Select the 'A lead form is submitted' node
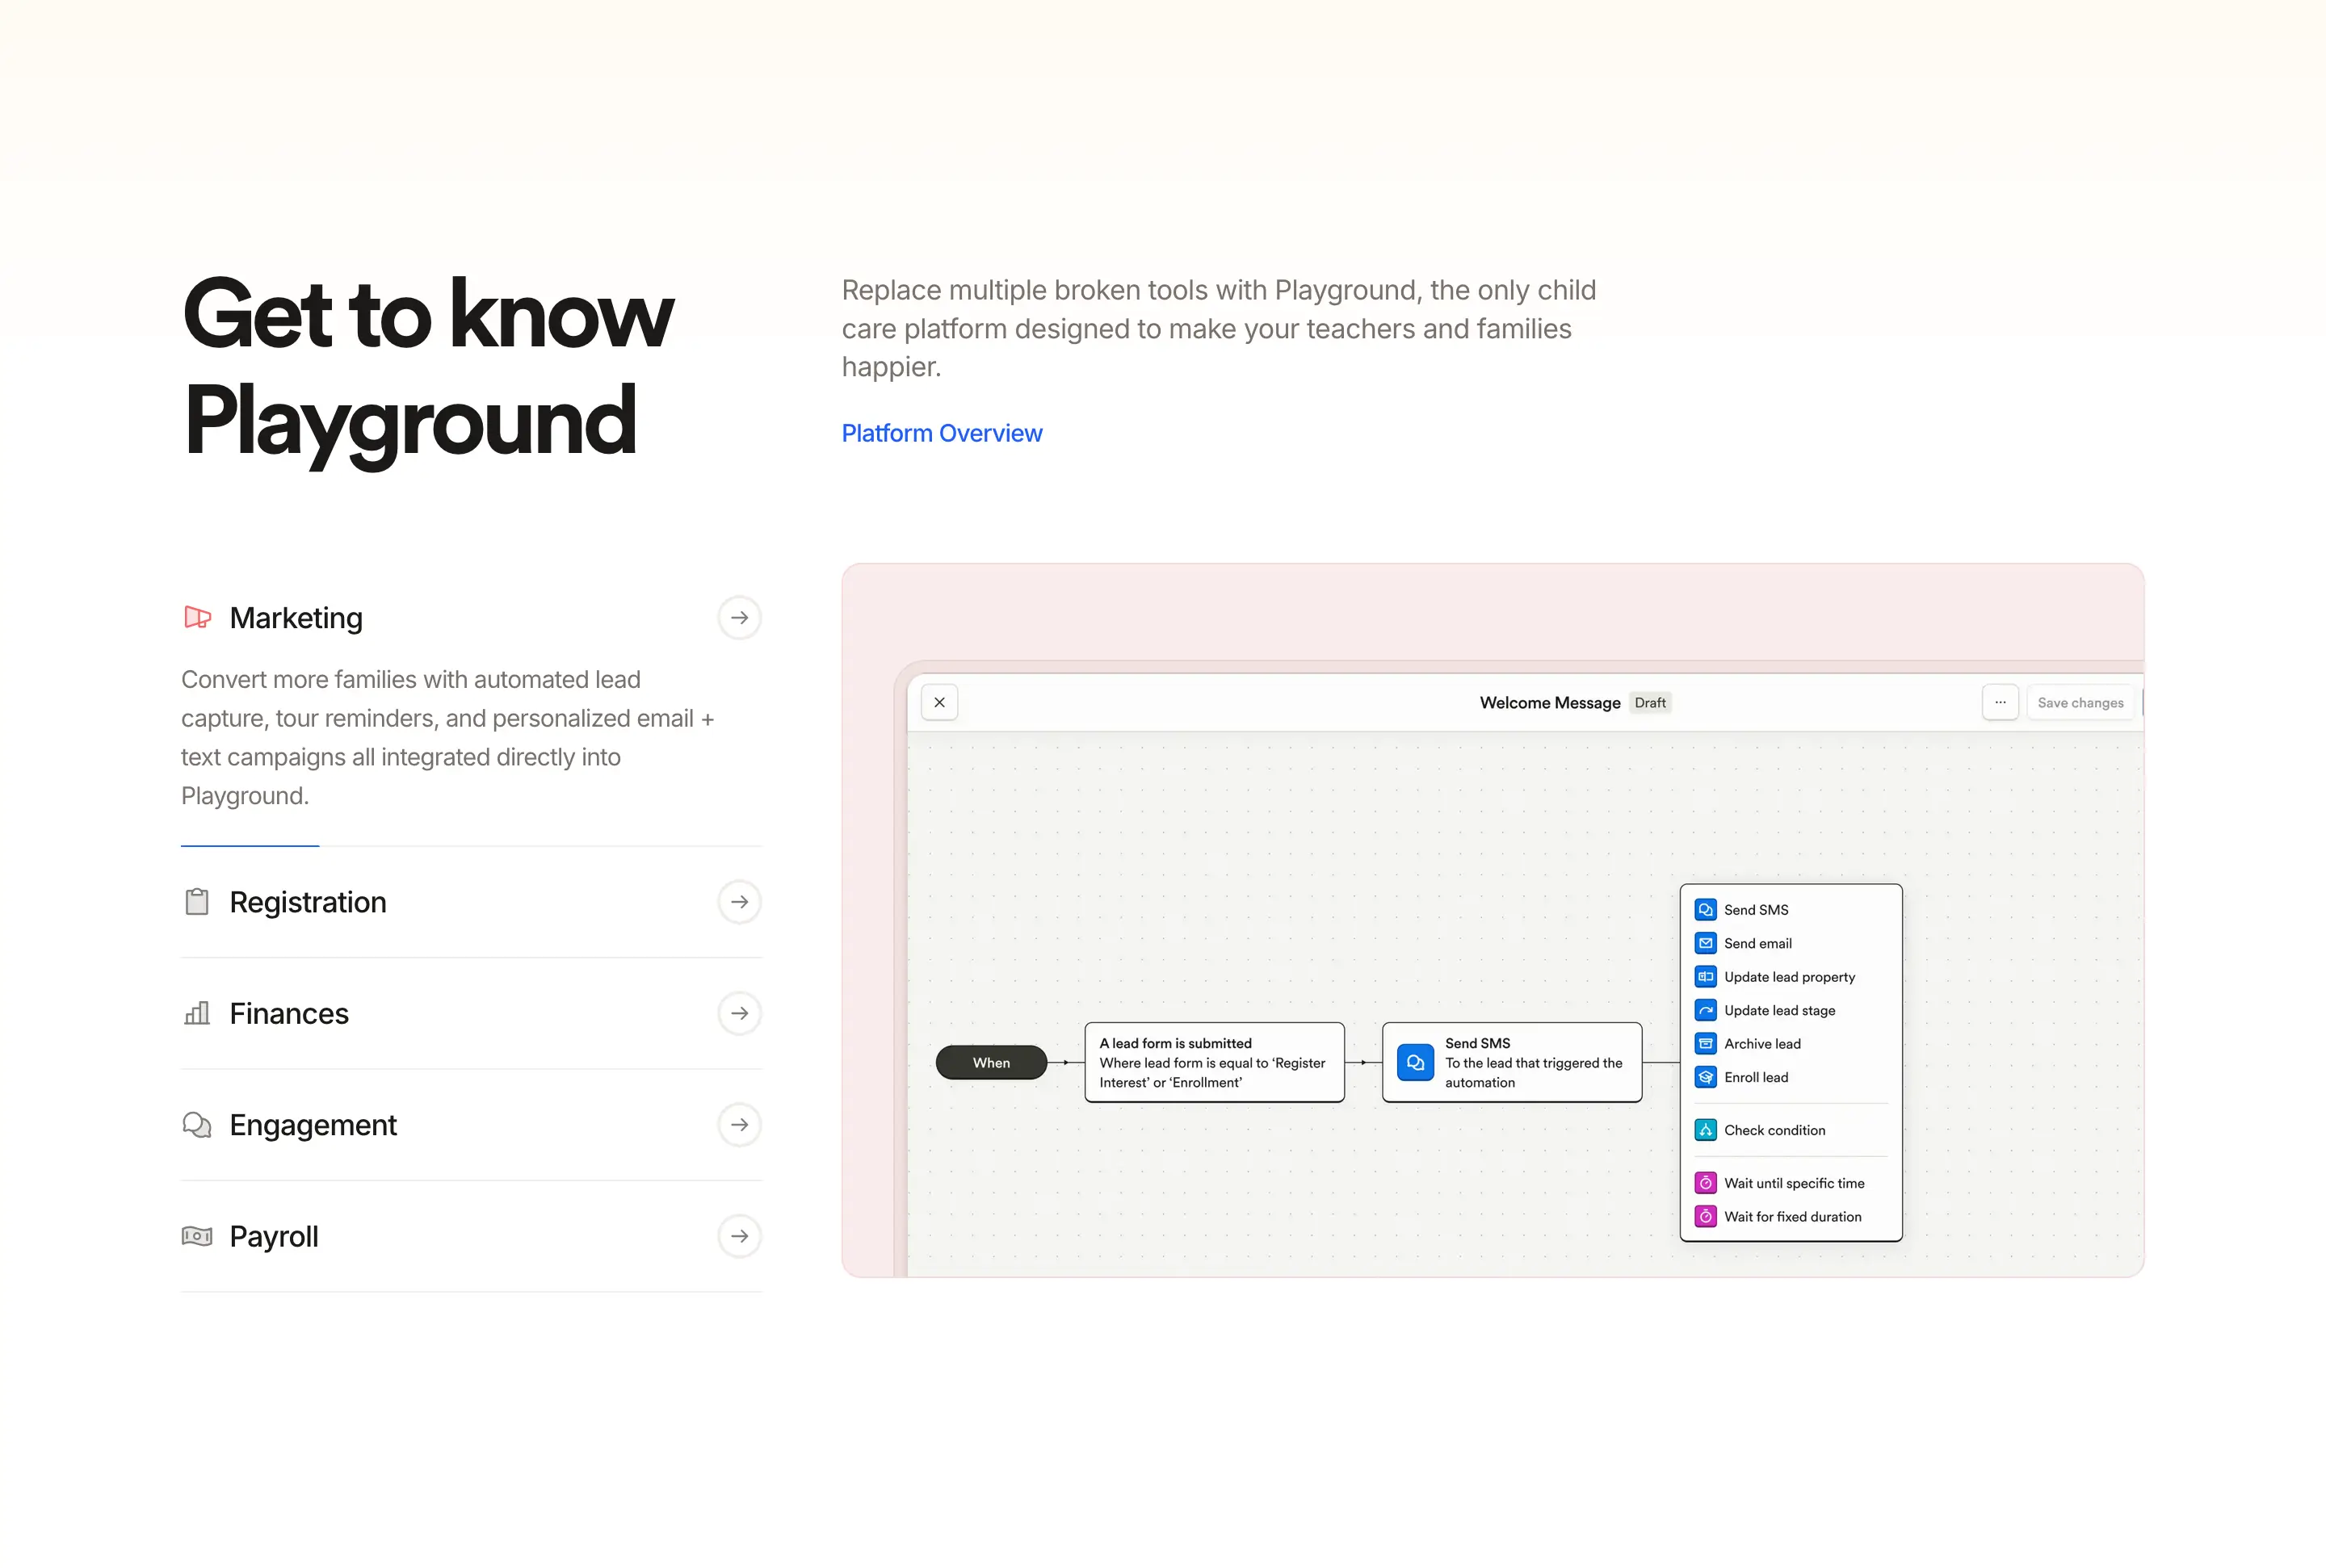The width and height of the screenshot is (2326, 1568). click(1214, 1062)
